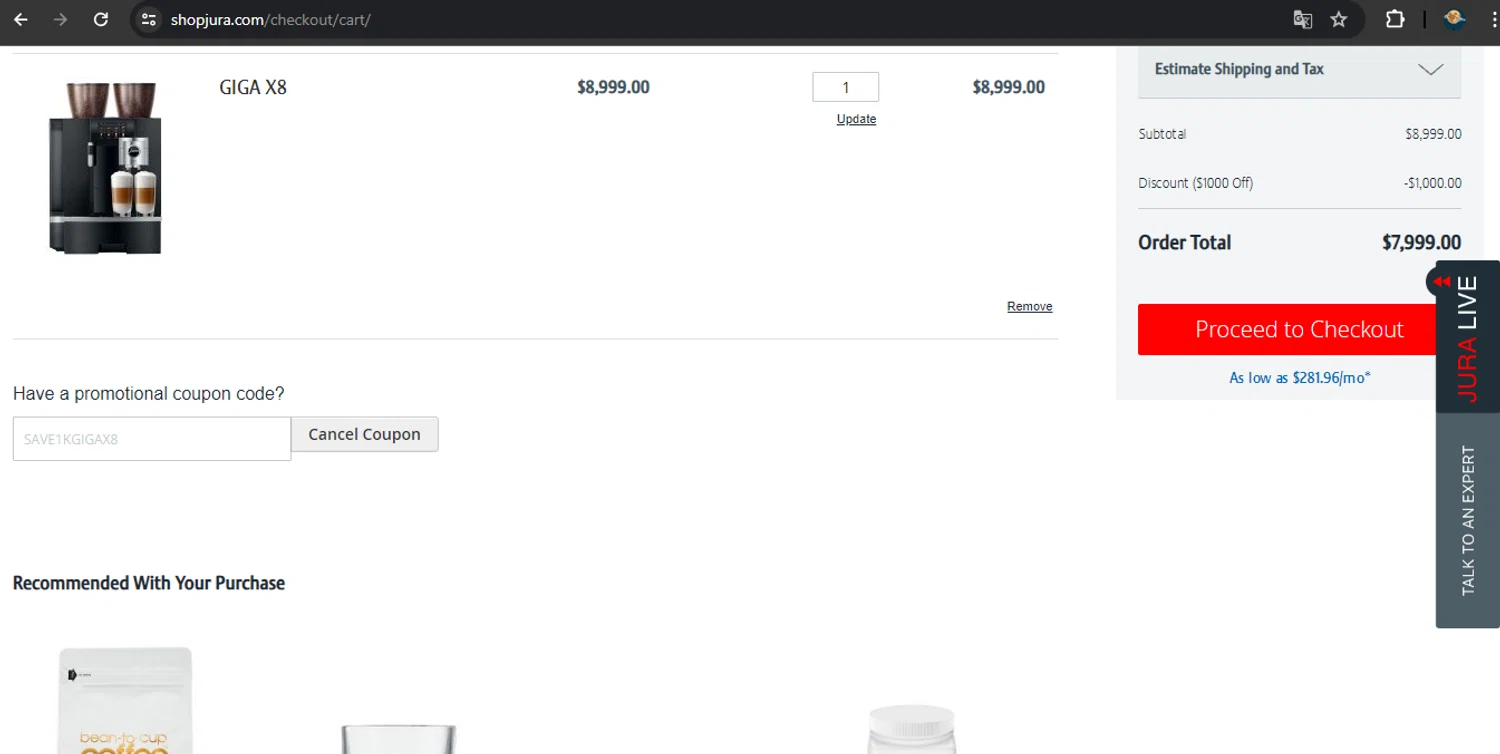Open Chrome profile avatar
Viewport: 1500px width, 754px height.
[1455, 19]
